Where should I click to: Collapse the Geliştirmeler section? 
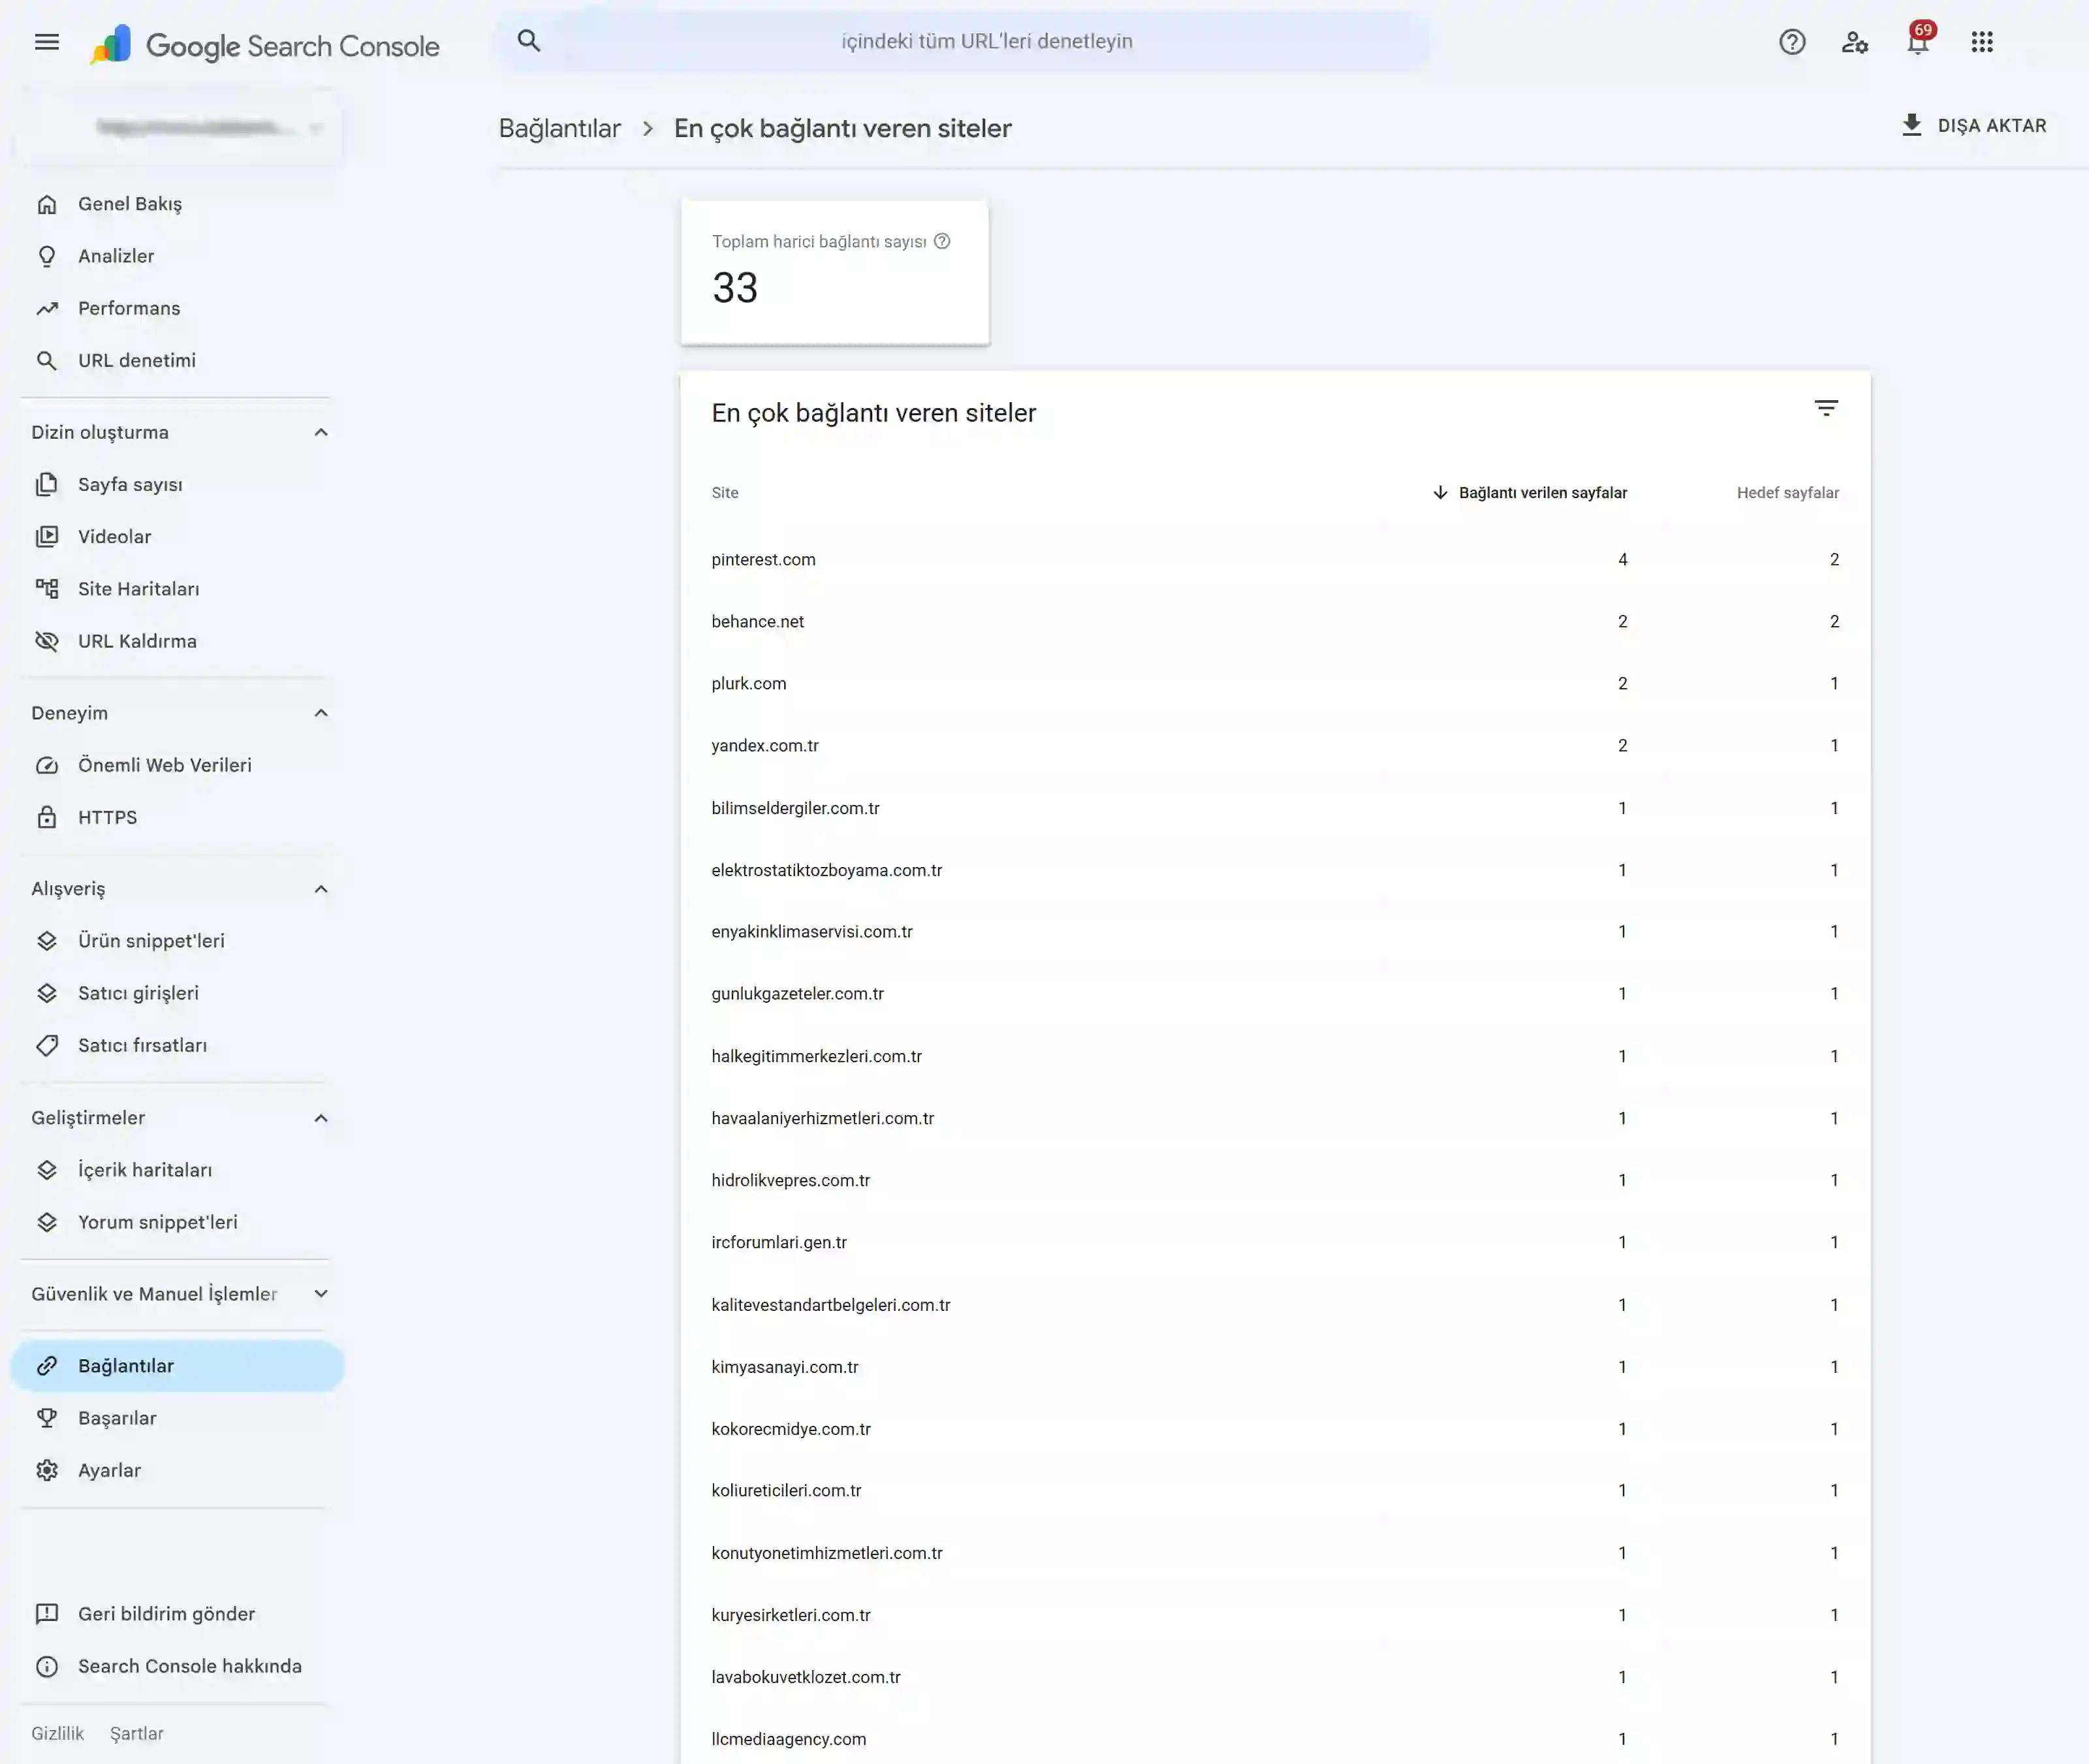(321, 1118)
